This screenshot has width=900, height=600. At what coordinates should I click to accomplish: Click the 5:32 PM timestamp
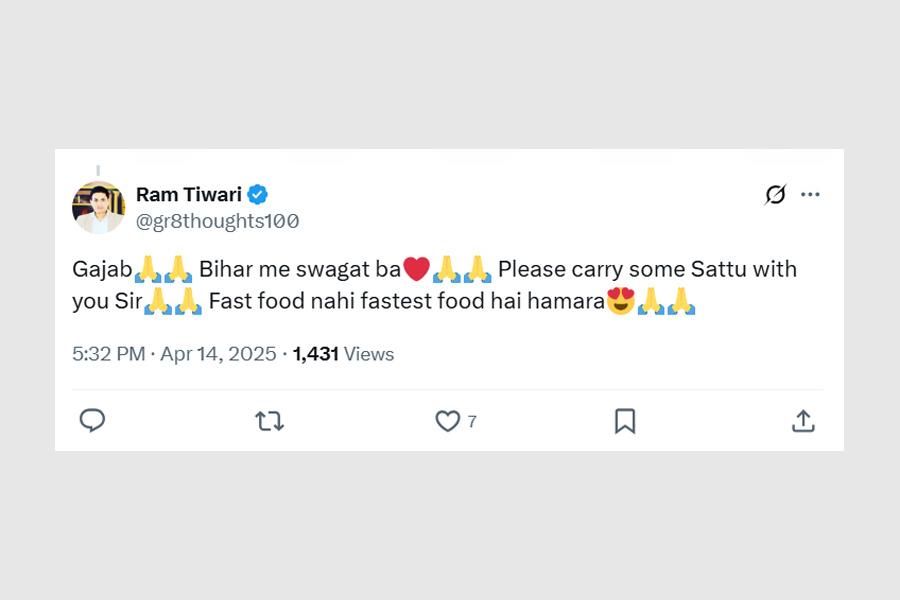(109, 354)
